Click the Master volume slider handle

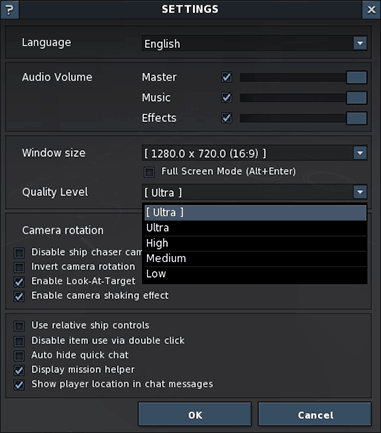pos(357,77)
